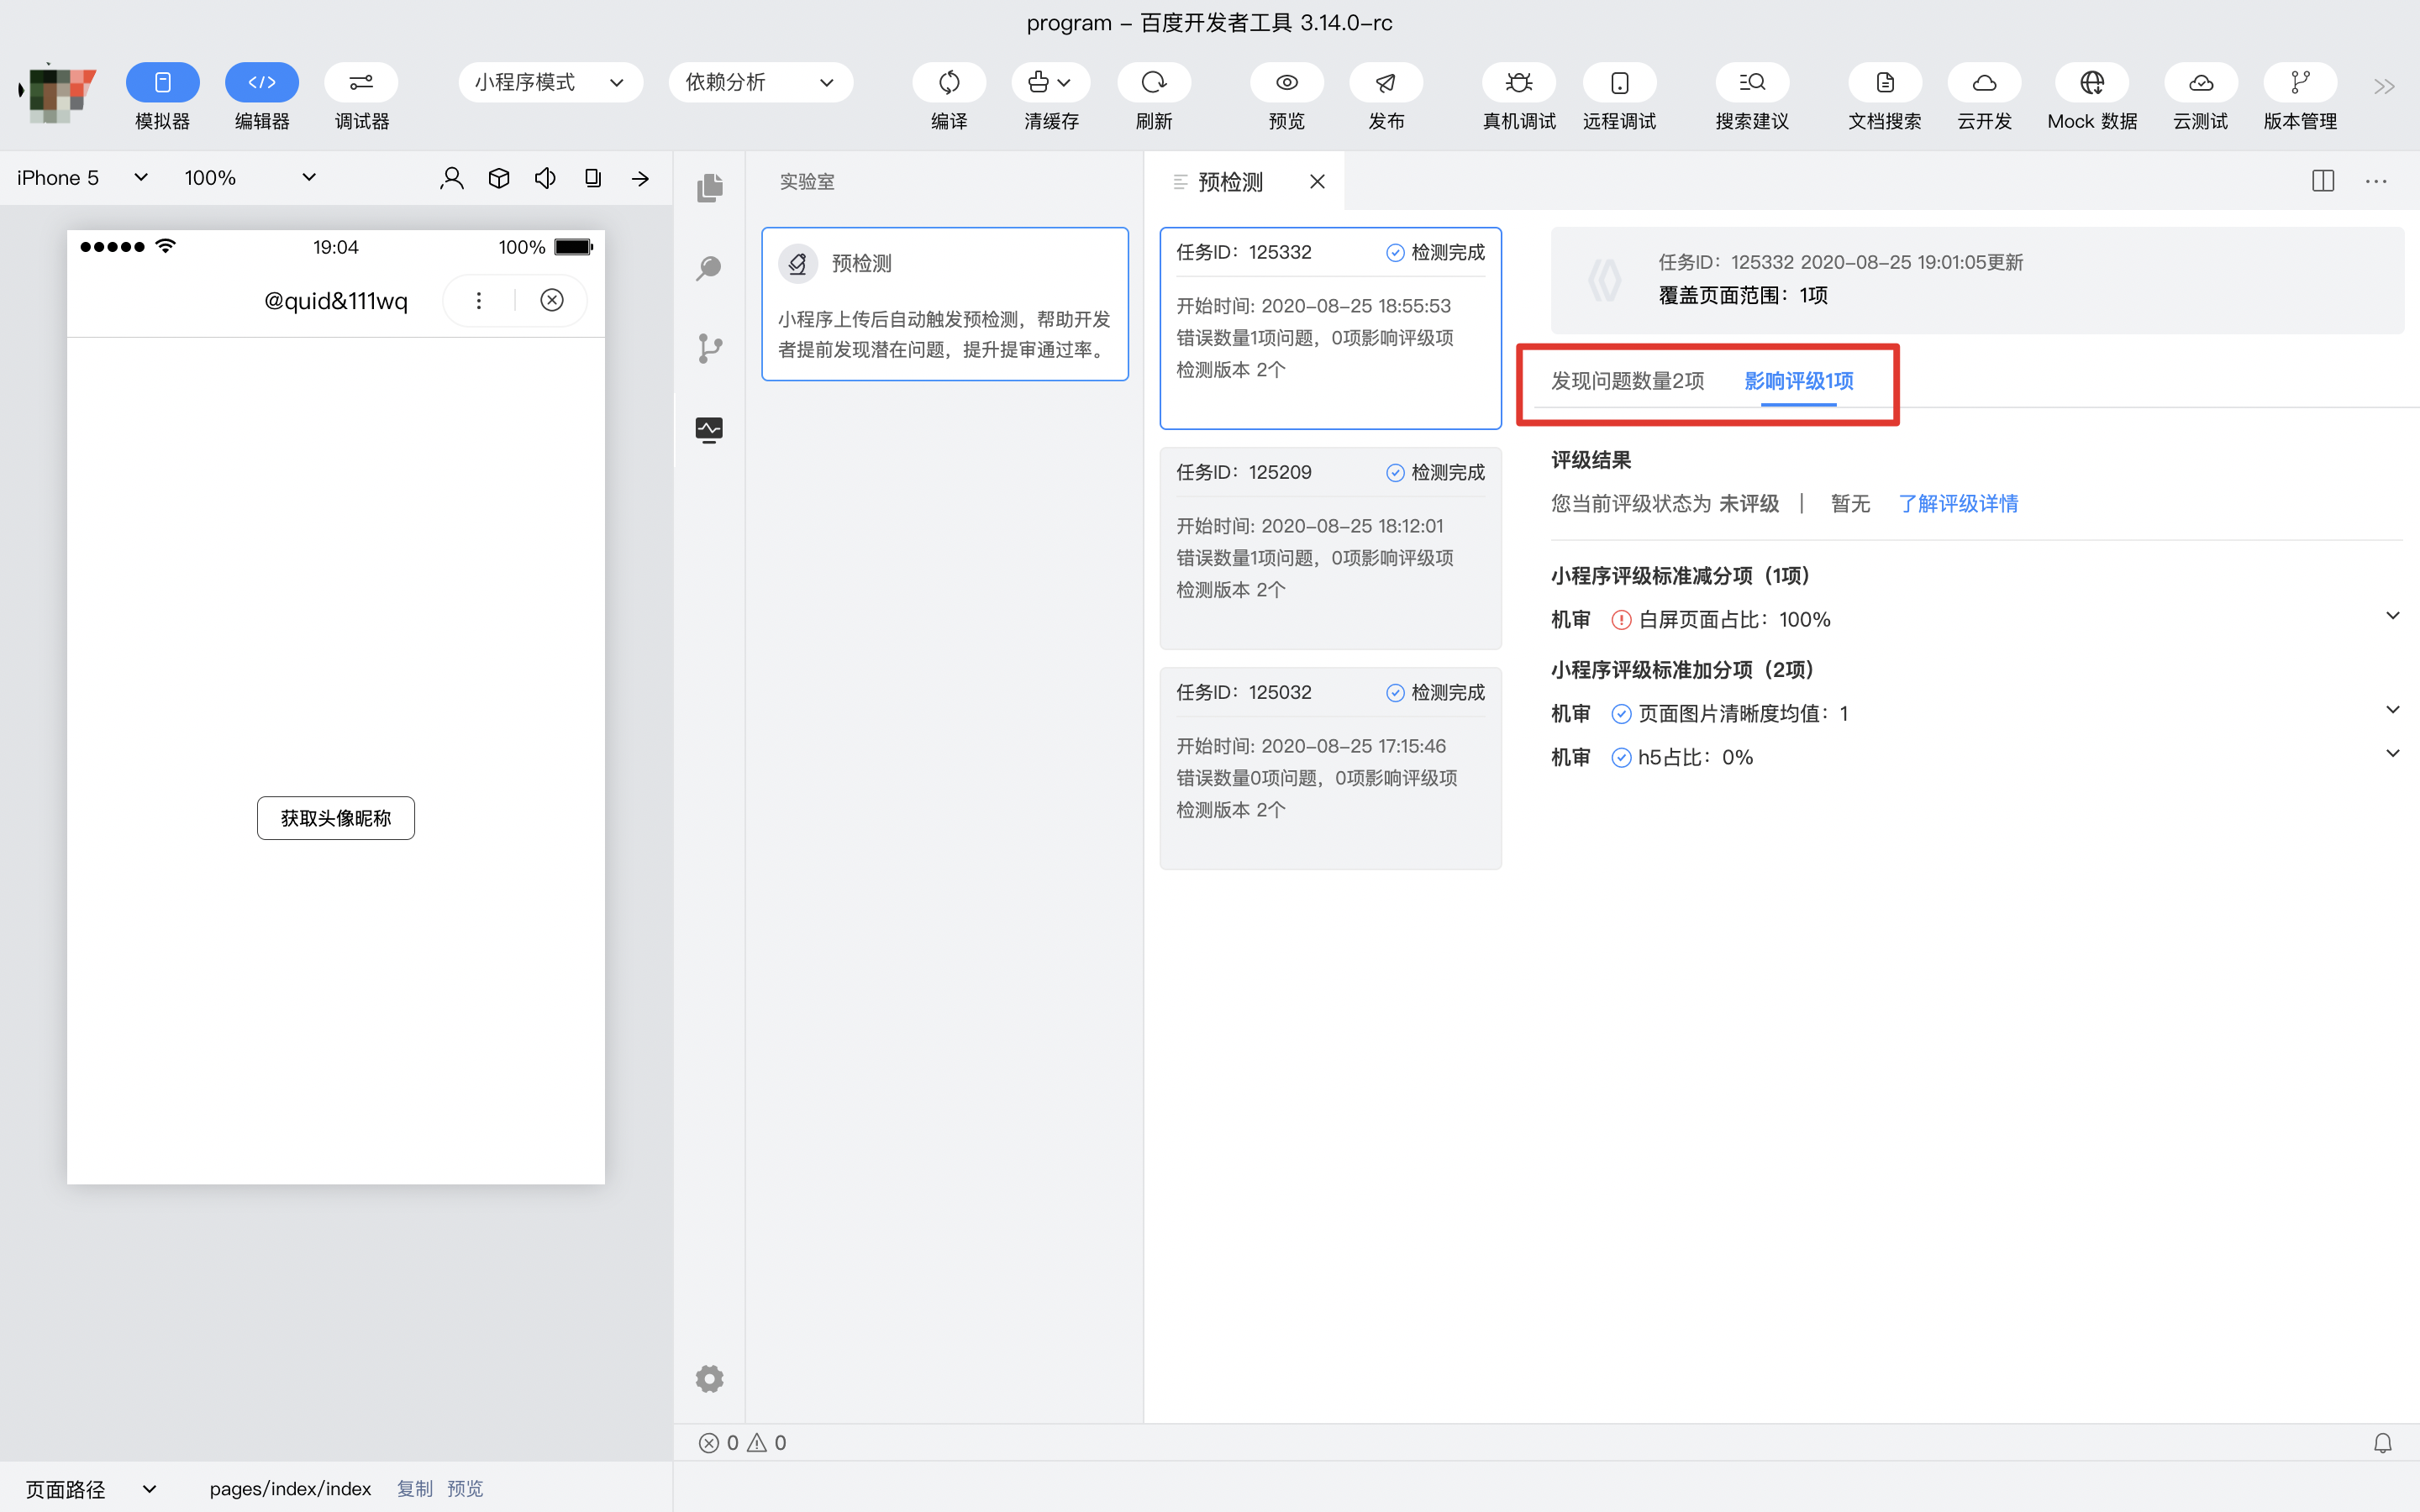The height and width of the screenshot is (1512, 2420).
Task: Open Mock 数据 tool
Action: pyautogui.click(x=2092, y=82)
